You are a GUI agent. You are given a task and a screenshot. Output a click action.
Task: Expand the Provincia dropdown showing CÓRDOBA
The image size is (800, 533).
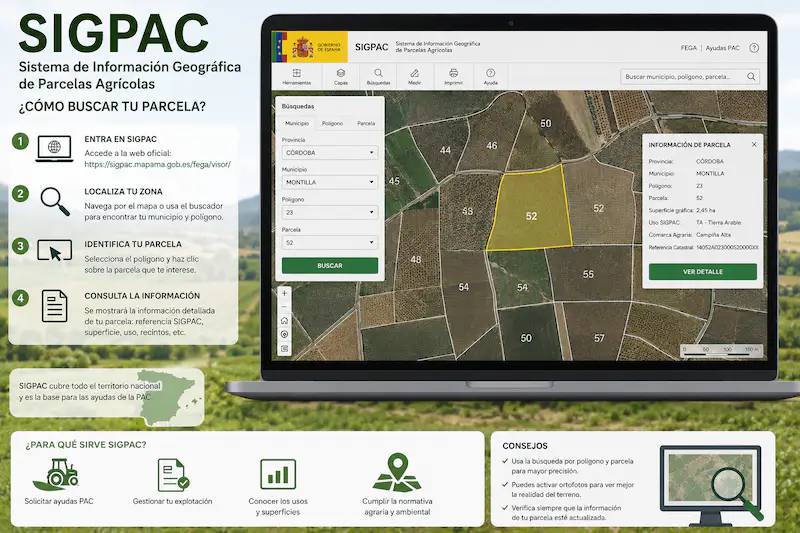pos(330,153)
